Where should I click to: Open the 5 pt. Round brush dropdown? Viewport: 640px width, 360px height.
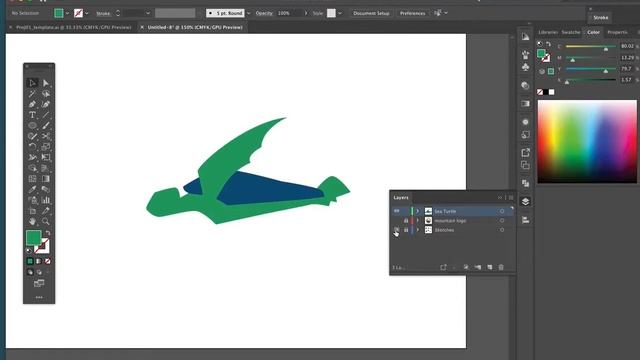click(x=249, y=13)
